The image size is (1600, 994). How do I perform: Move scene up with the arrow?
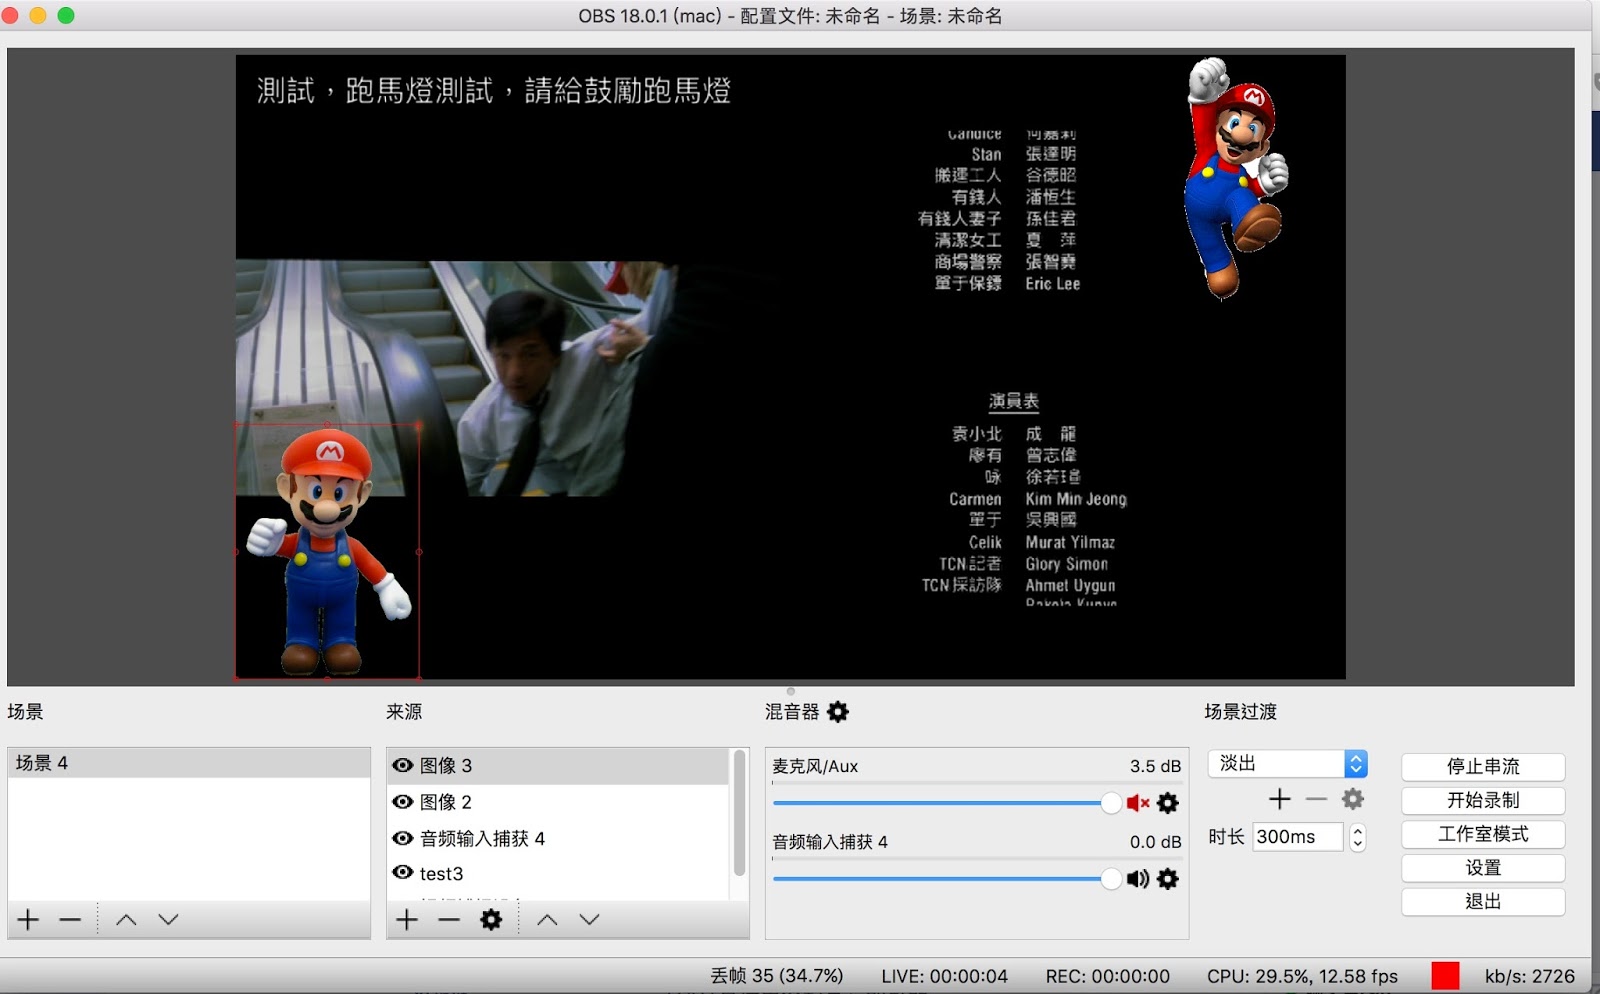click(x=126, y=919)
